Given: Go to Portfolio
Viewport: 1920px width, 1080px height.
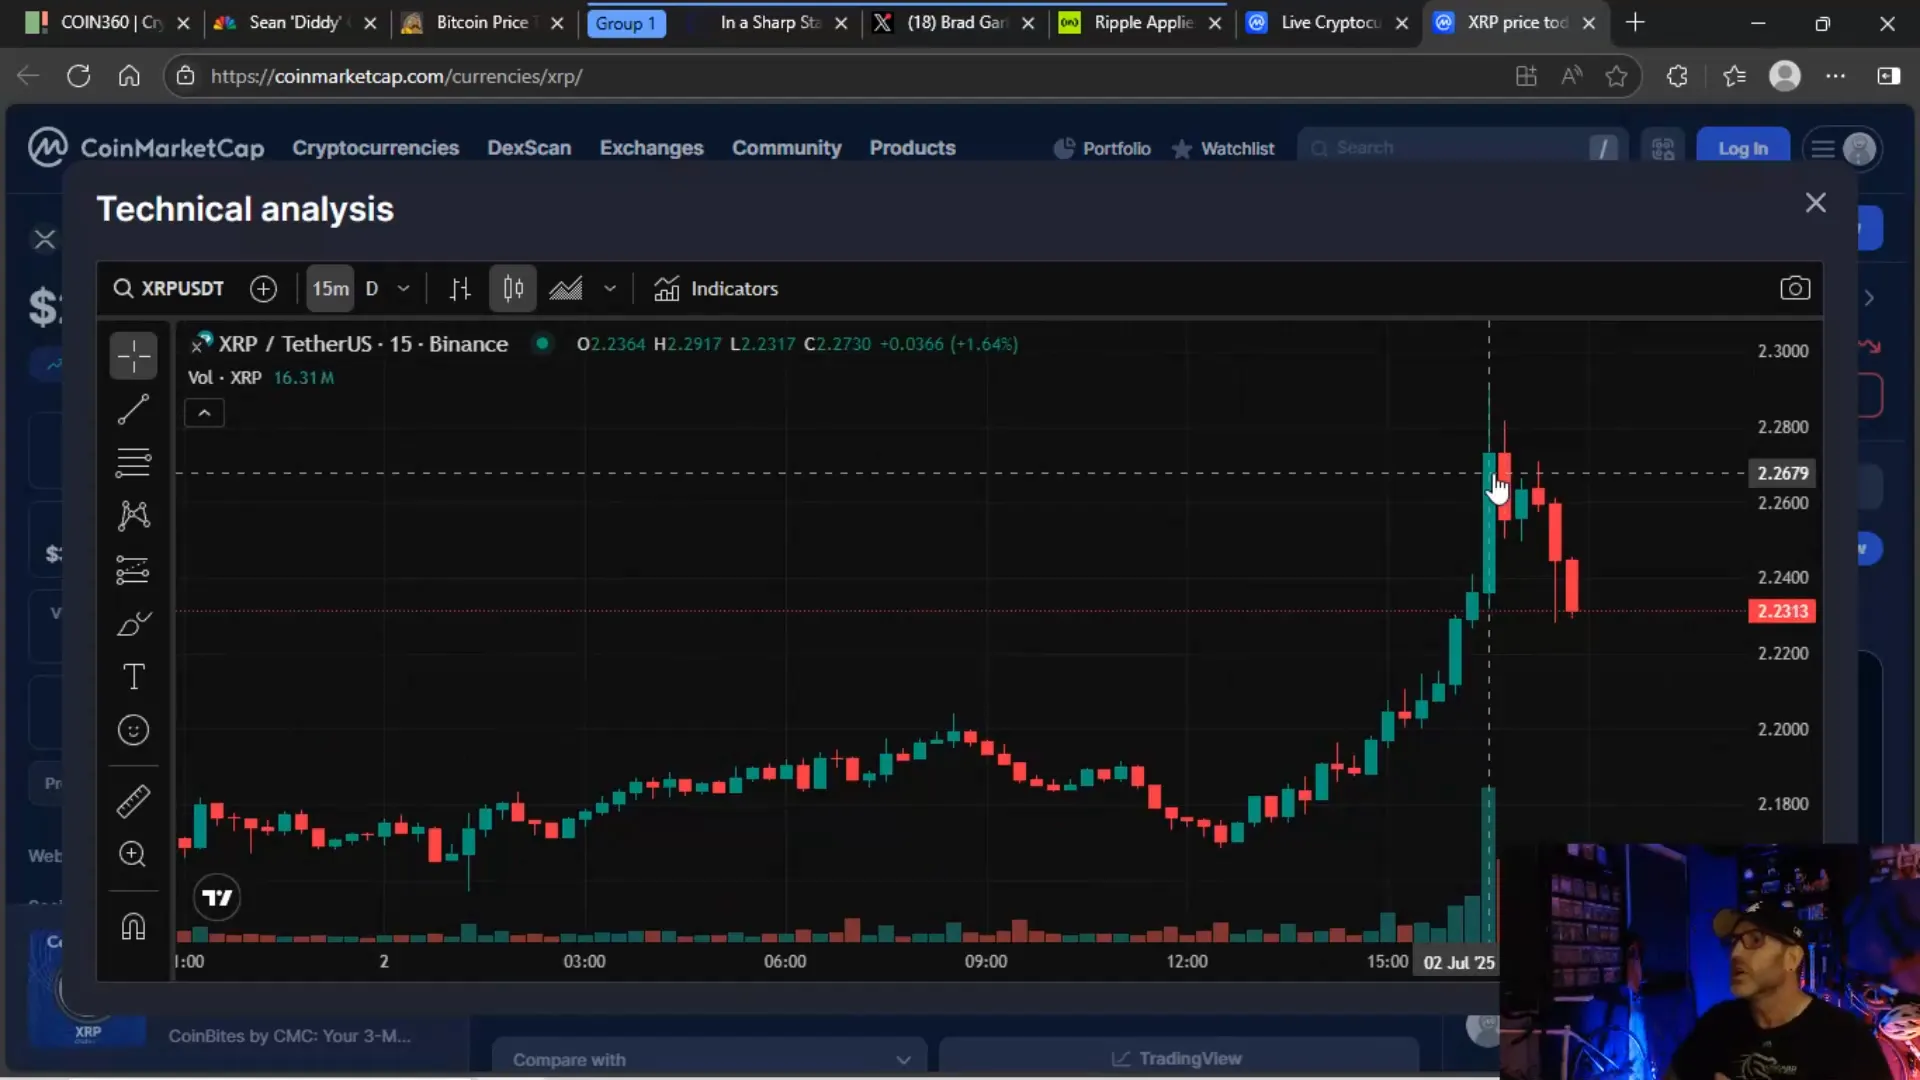Looking at the screenshot, I should [1102, 149].
